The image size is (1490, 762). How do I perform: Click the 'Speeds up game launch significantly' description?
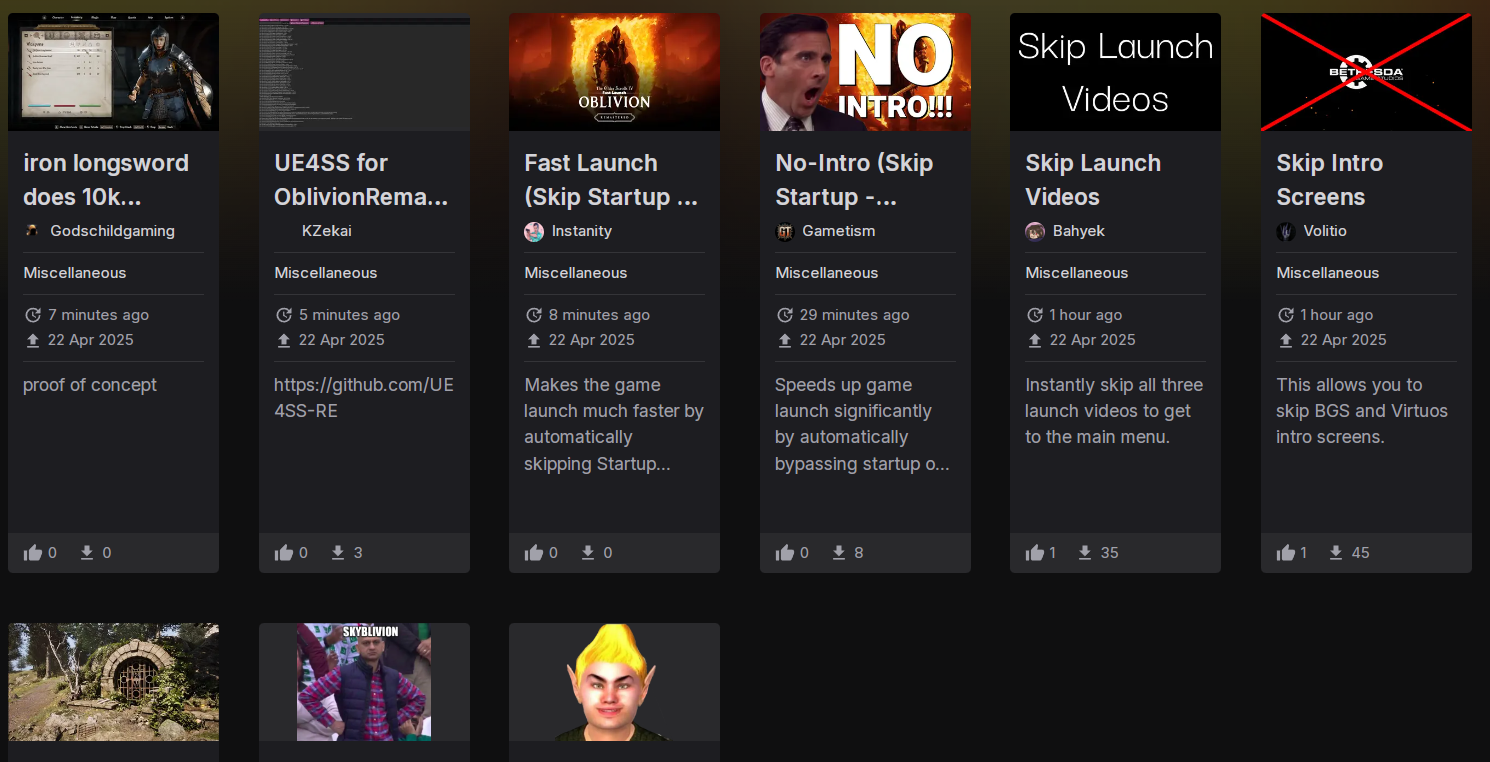862,424
